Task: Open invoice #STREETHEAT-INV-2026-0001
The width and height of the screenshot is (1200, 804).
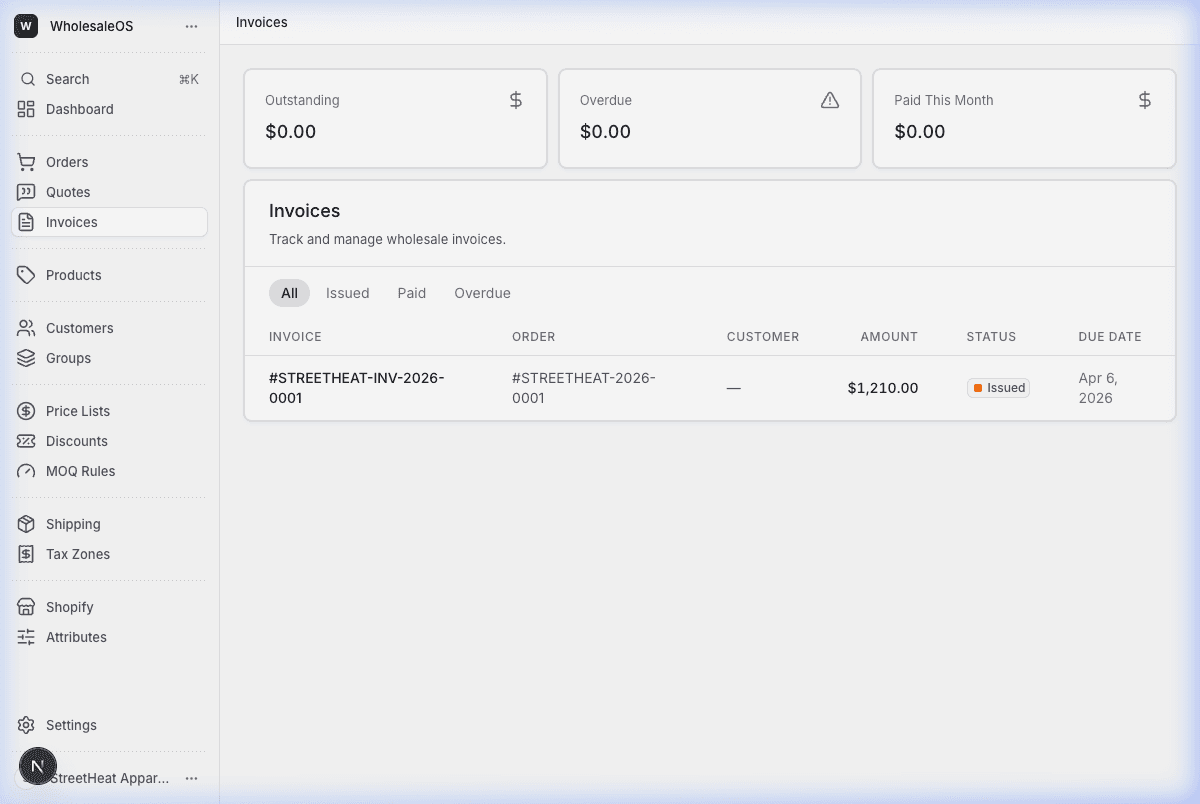Action: coord(356,388)
